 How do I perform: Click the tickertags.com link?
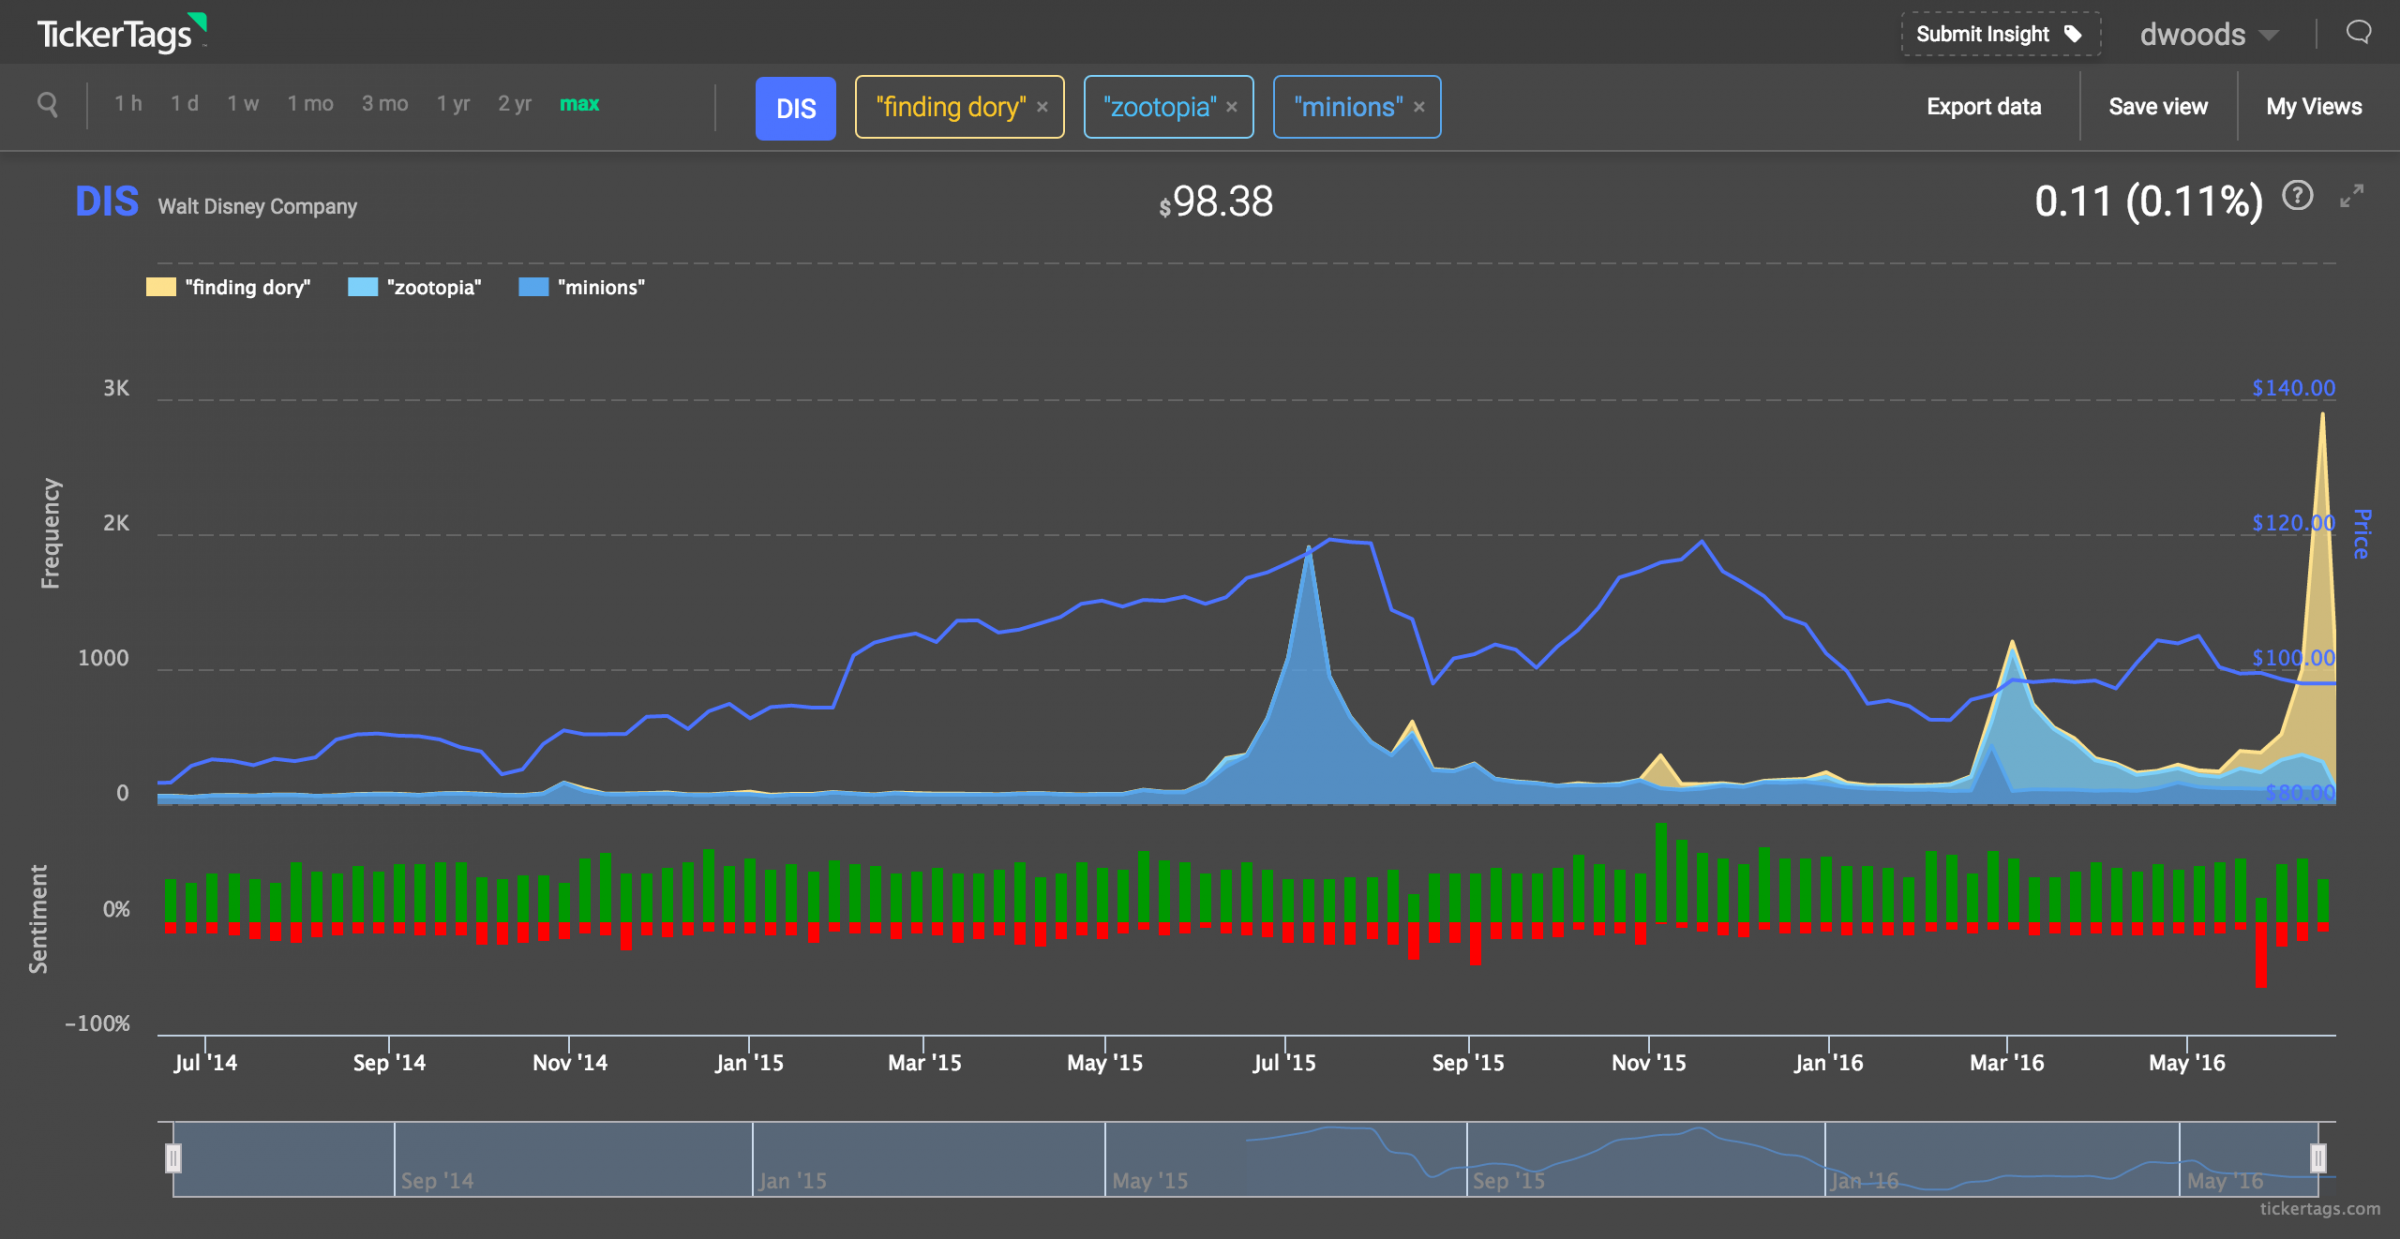coord(2320,1209)
